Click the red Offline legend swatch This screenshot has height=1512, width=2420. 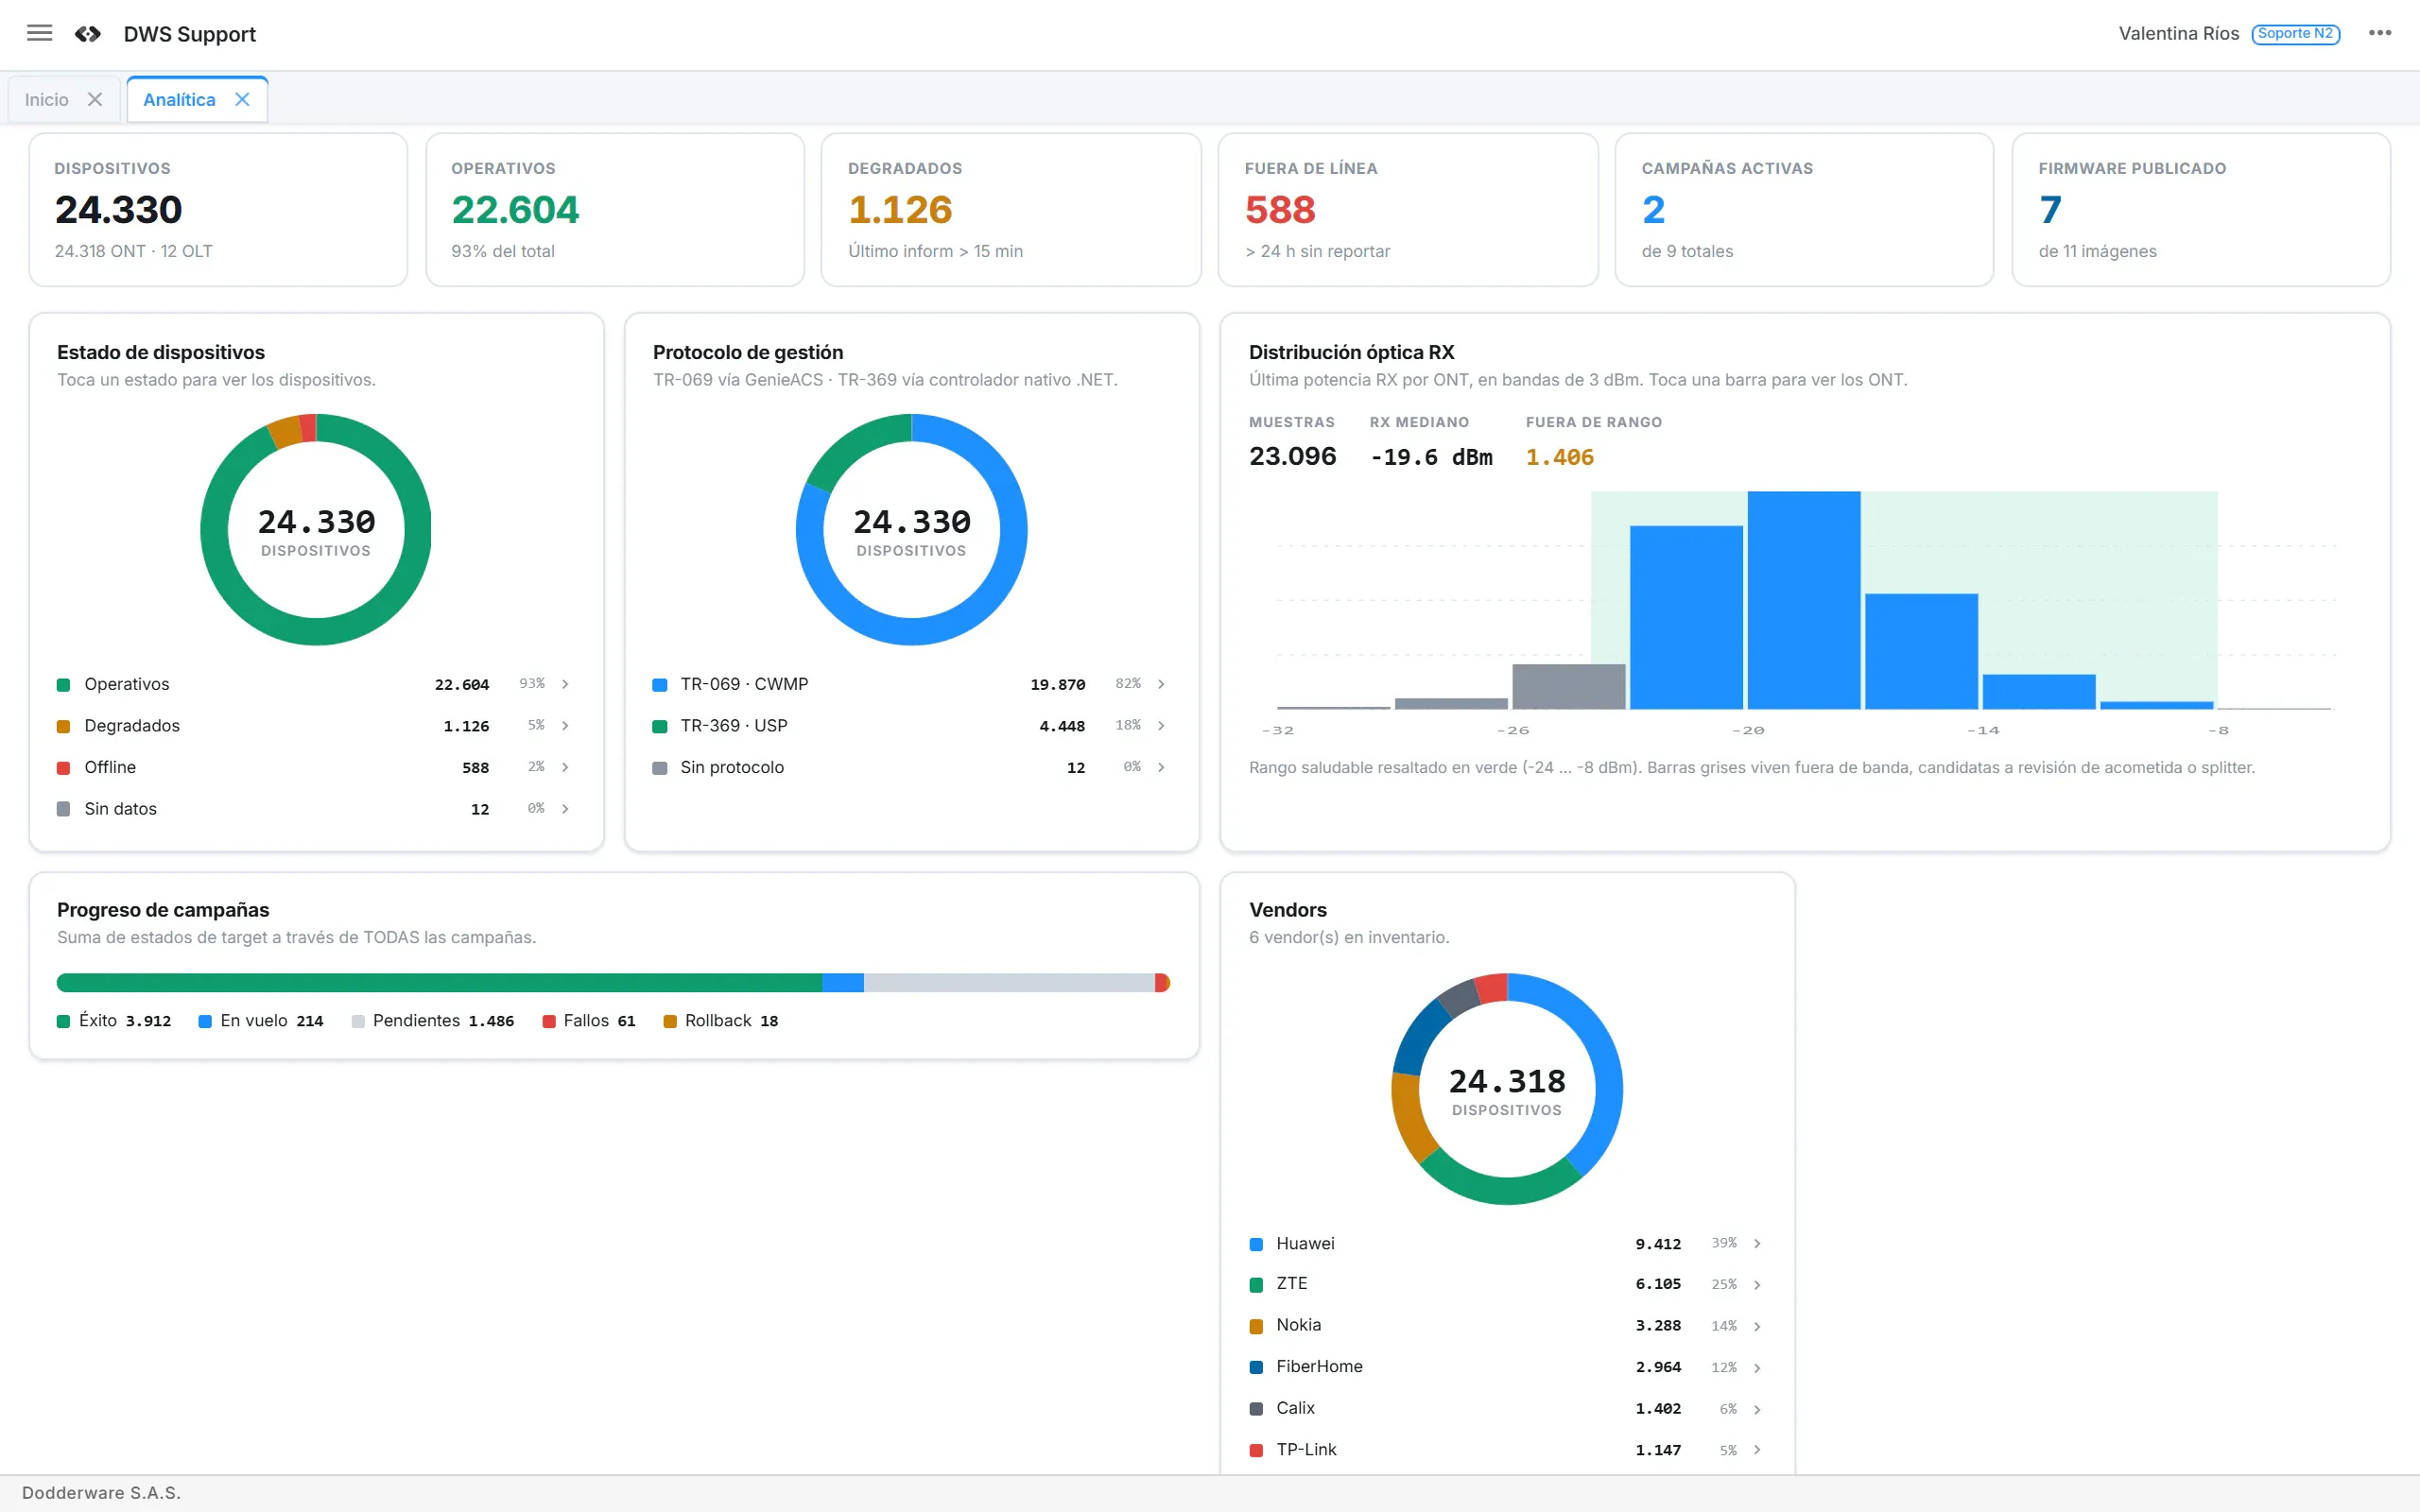point(63,768)
